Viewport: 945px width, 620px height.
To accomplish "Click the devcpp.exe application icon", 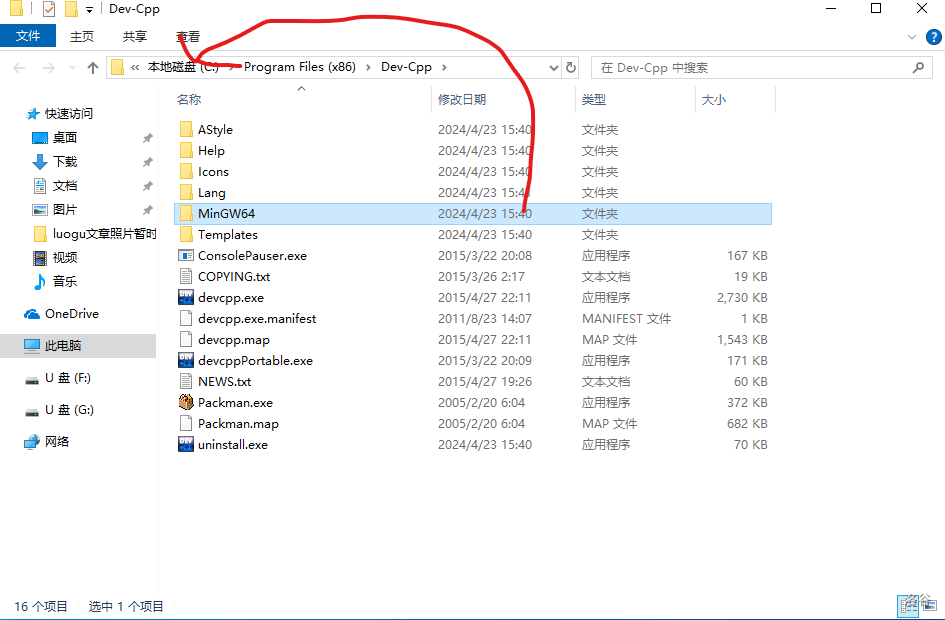I will point(186,298).
